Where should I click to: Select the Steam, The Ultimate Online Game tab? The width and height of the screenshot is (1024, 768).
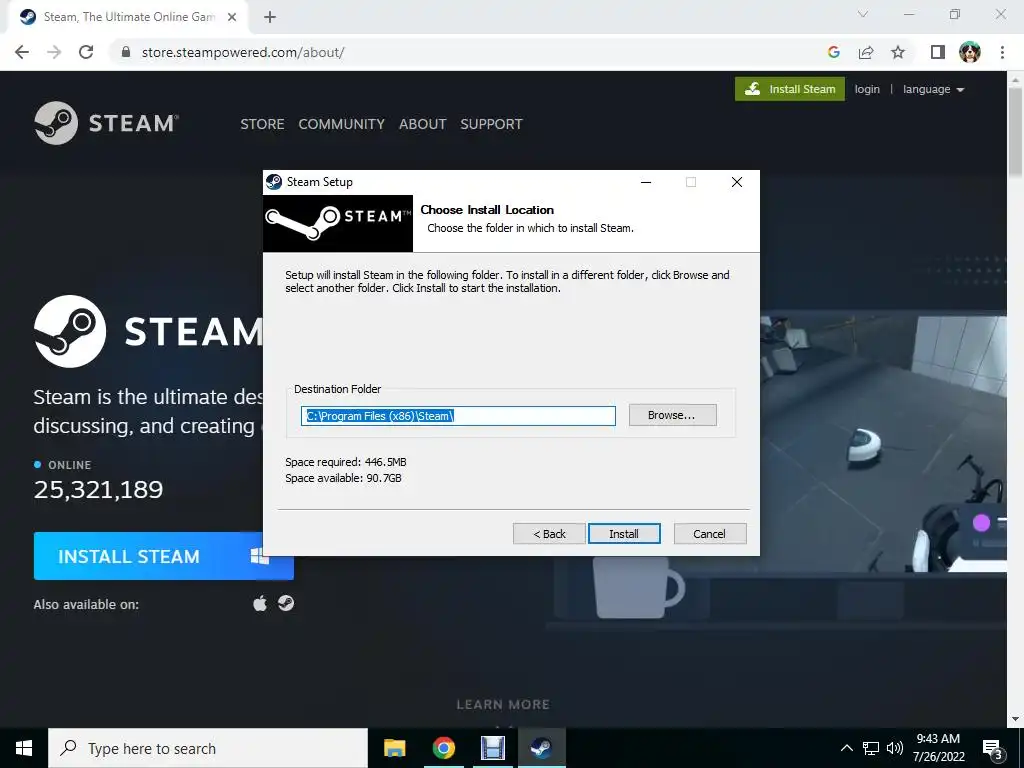(127, 17)
